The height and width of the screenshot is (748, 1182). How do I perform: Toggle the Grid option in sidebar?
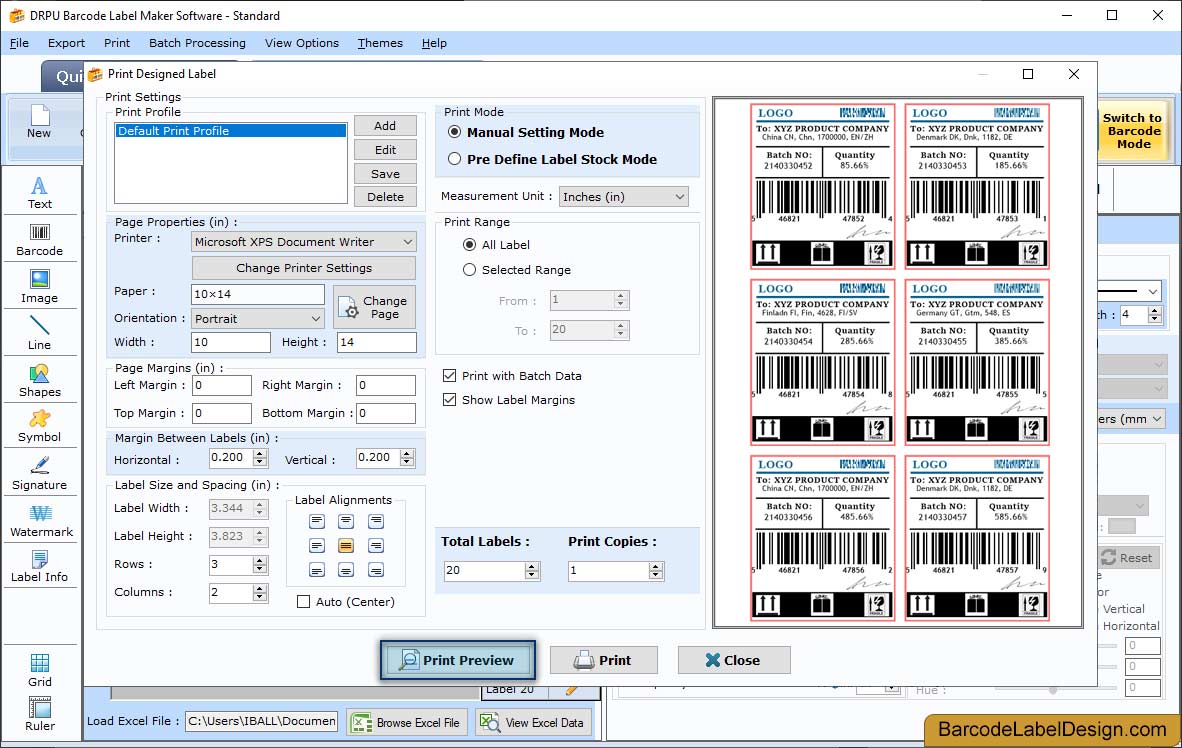pyautogui.click(x=39, y=670)
